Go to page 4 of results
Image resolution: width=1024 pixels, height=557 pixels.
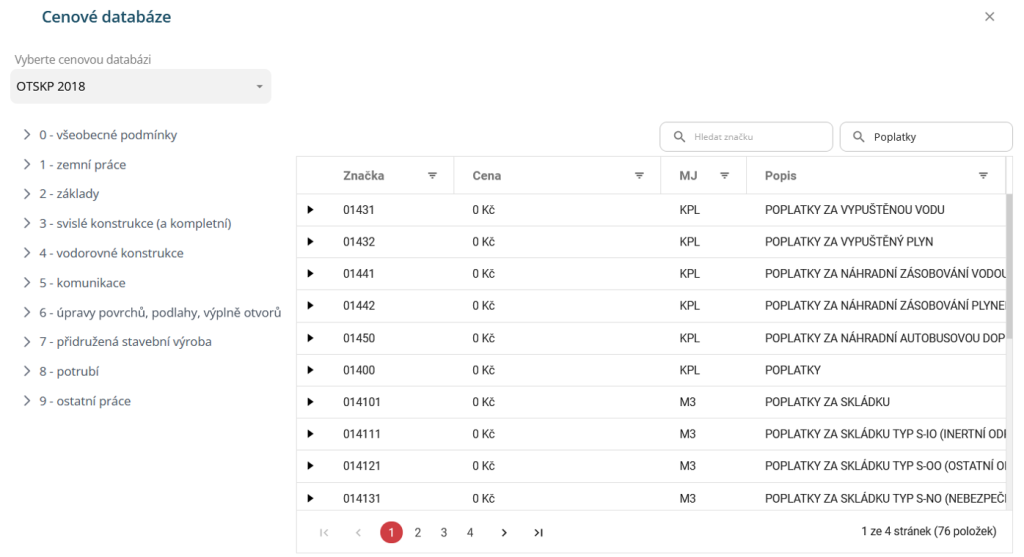coord(470,533)
